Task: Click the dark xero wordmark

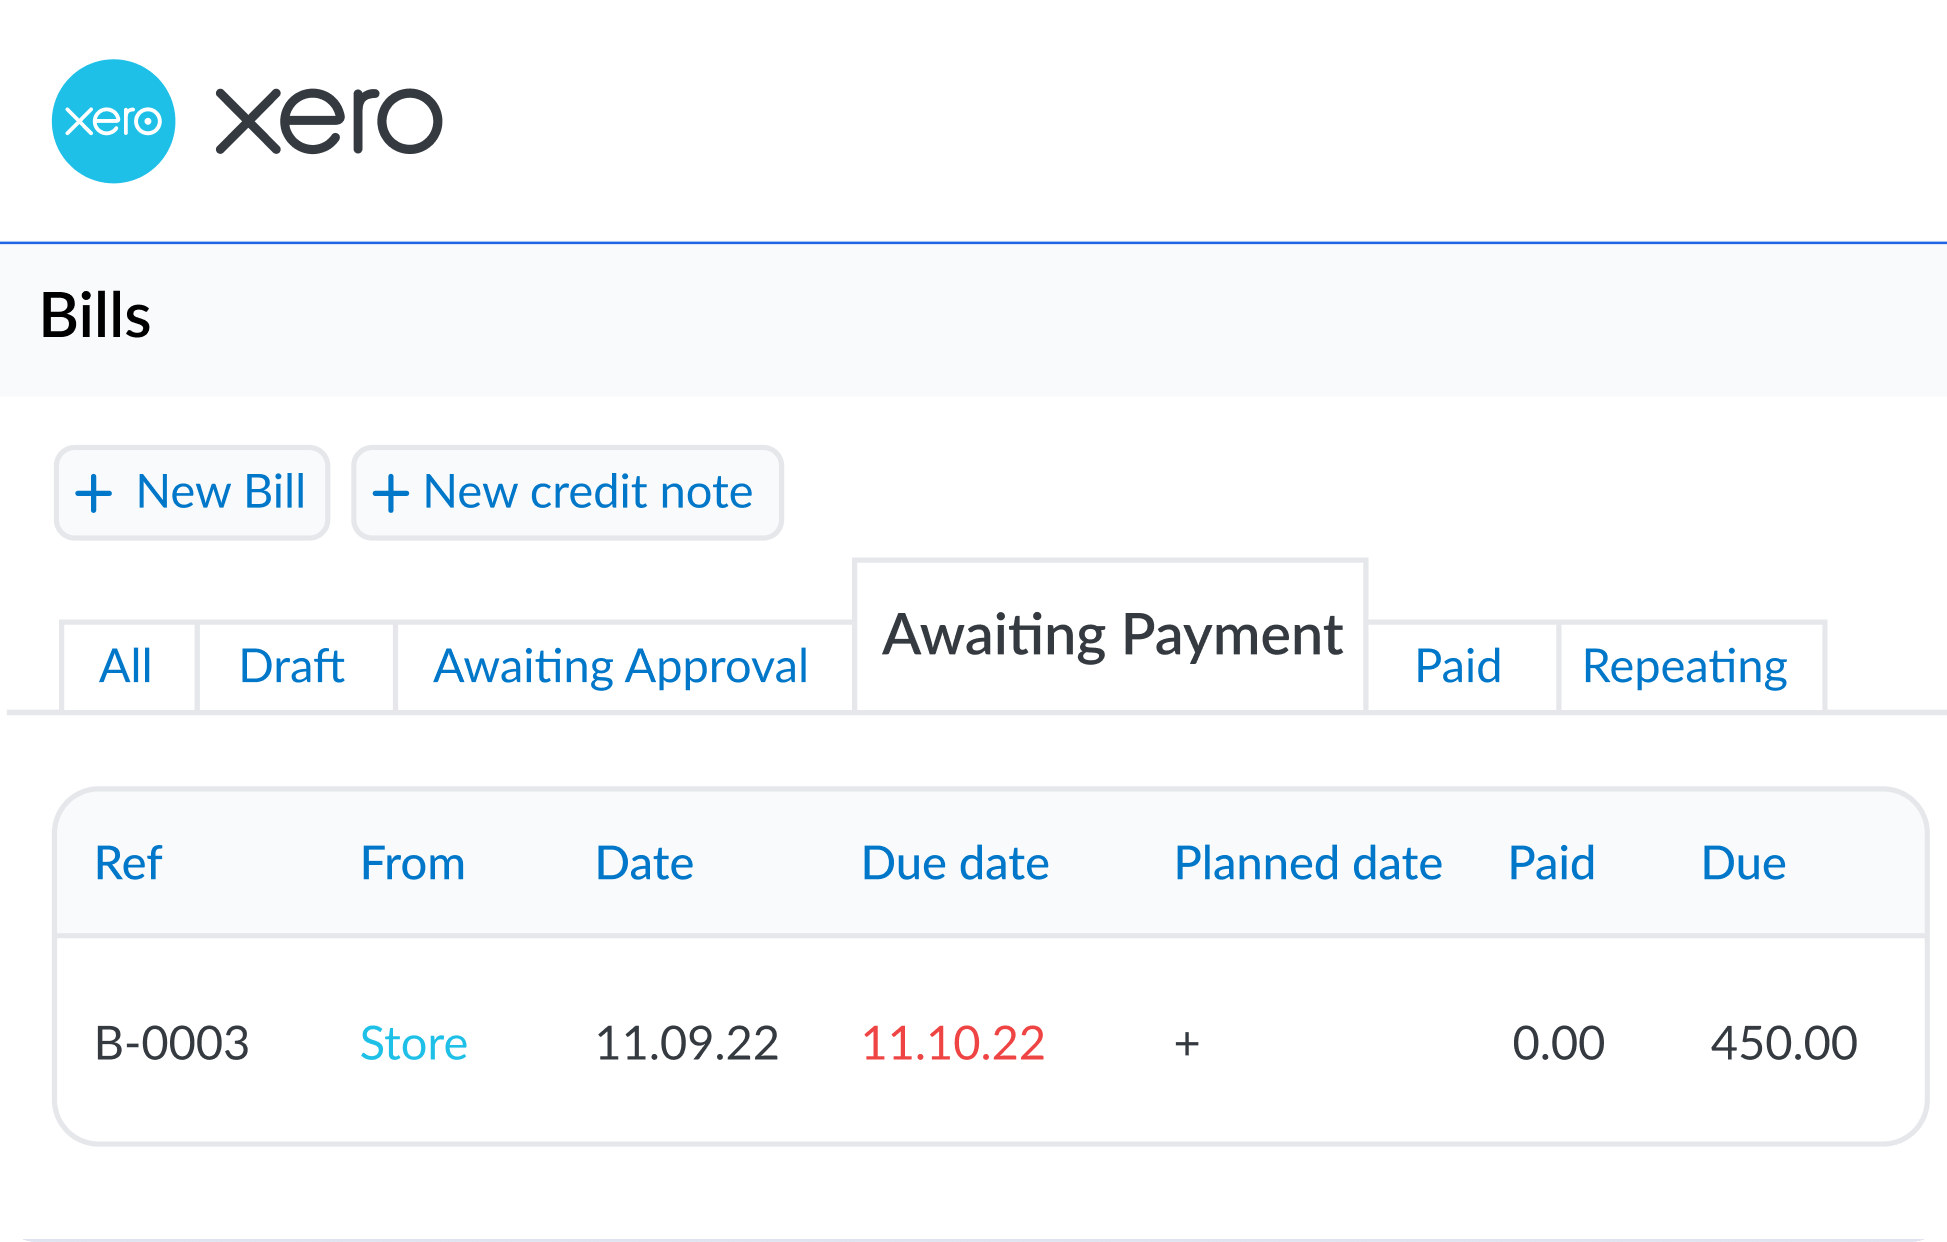Action: coord(329,121)
